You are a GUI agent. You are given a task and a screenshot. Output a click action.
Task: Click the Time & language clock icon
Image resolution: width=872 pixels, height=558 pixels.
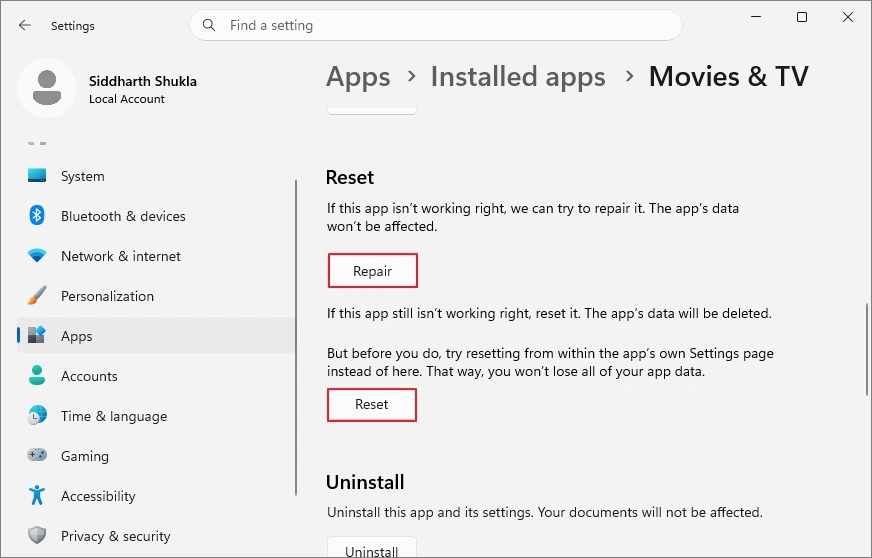(x=37, y=416)
